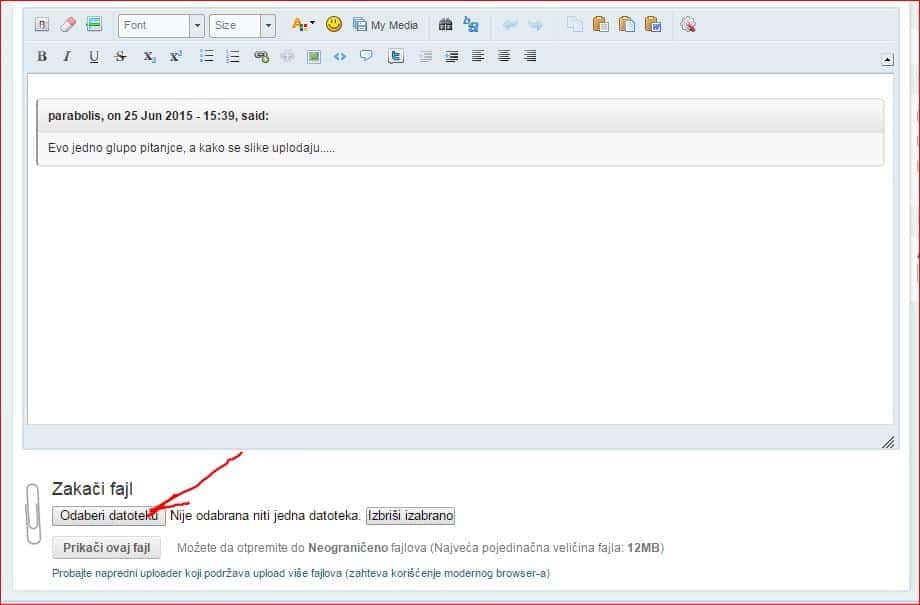Screen dimensions: 920x605
Task: Toggle the editor source mode icon
Action: [42, 25]
